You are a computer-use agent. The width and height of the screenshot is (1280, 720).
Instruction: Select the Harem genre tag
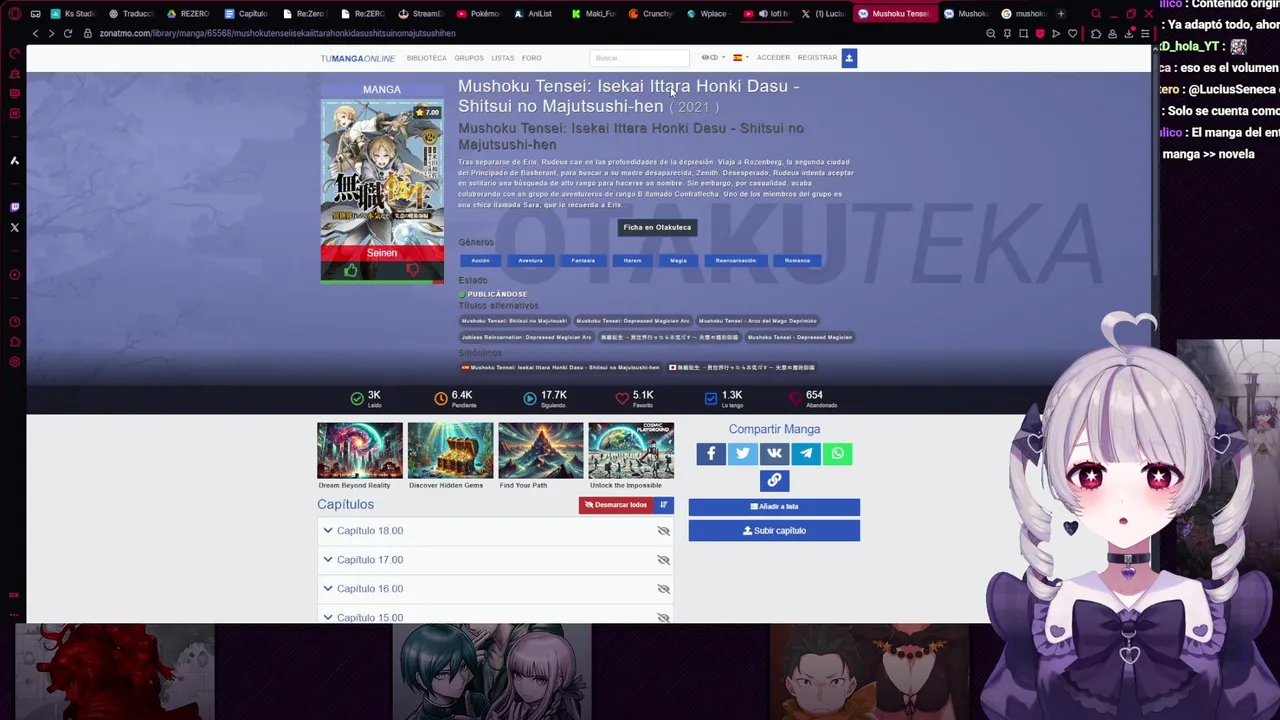[632, 261]
